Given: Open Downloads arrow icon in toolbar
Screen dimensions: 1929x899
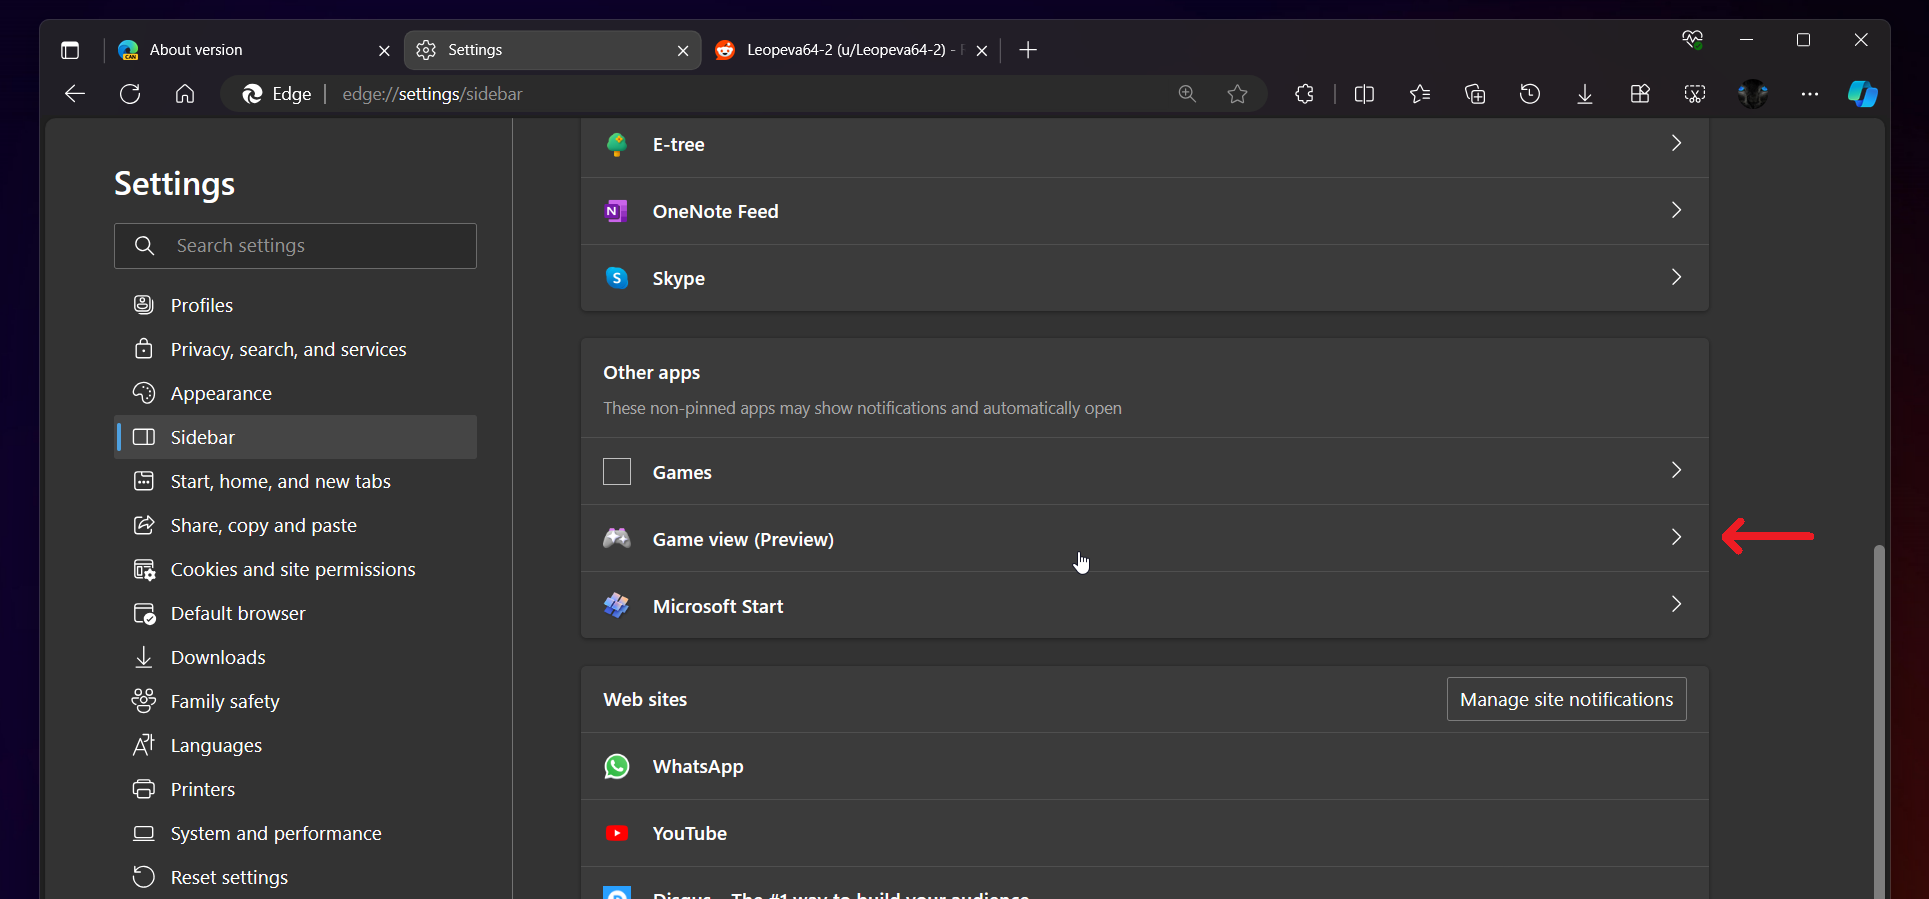Looking at the screenshot, I should [x=1585, y=94].
